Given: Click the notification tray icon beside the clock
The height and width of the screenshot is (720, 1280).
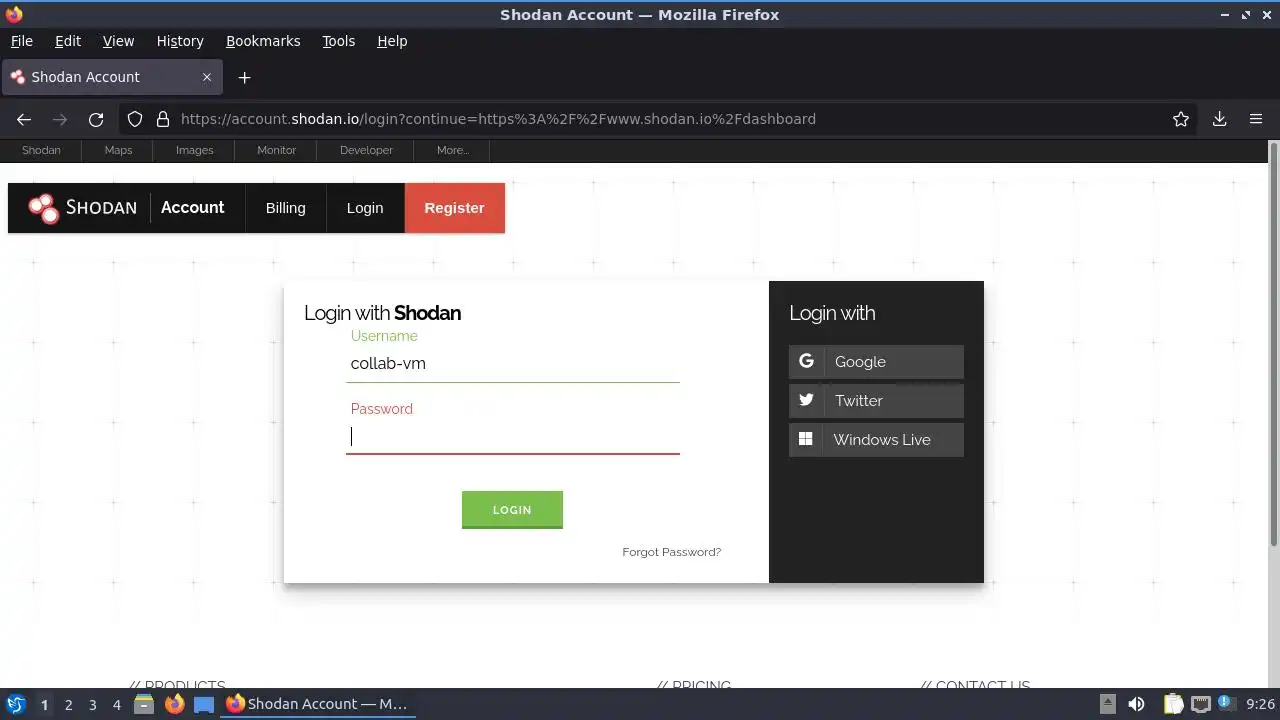Looking at the screenshot, I should pyautogui.click(x=1226, y=704).
